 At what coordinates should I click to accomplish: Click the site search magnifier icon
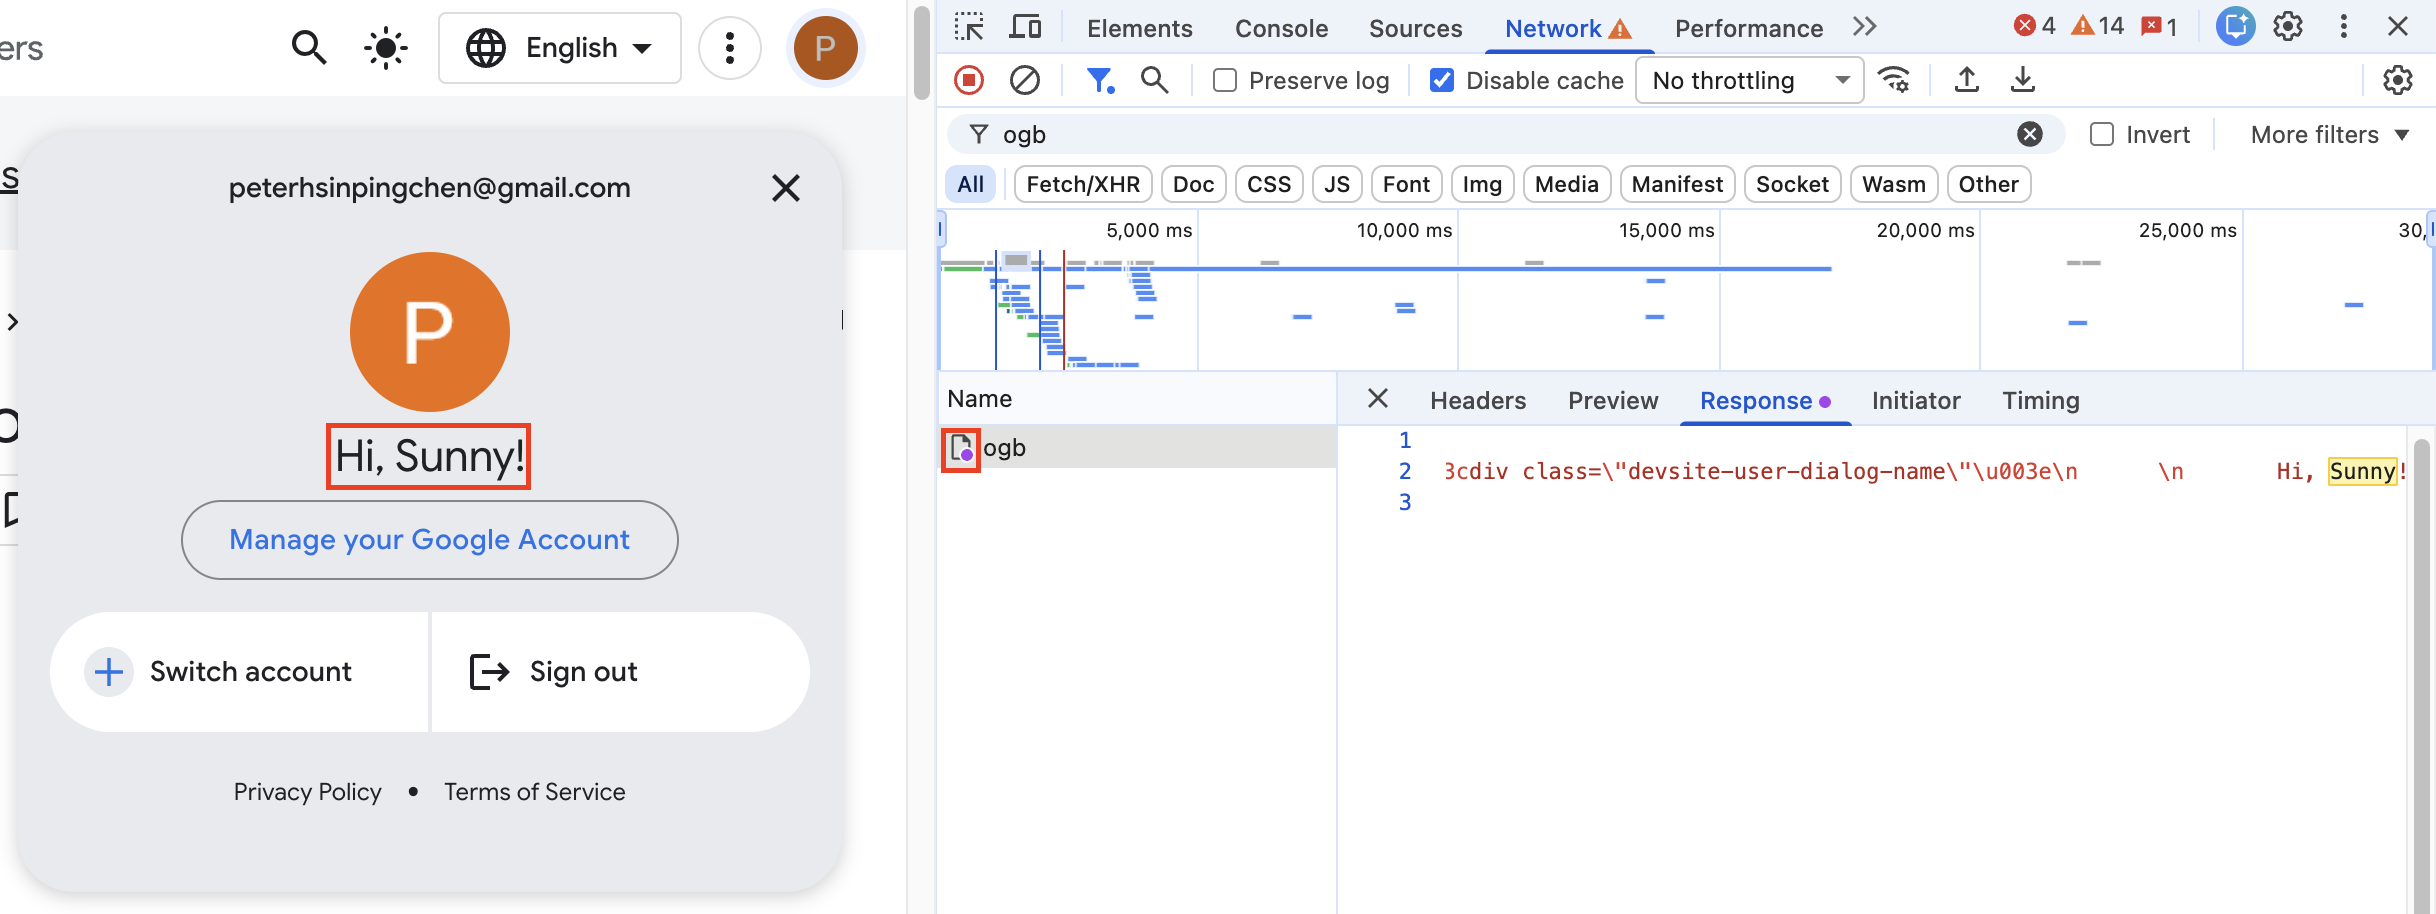[309, 48]
